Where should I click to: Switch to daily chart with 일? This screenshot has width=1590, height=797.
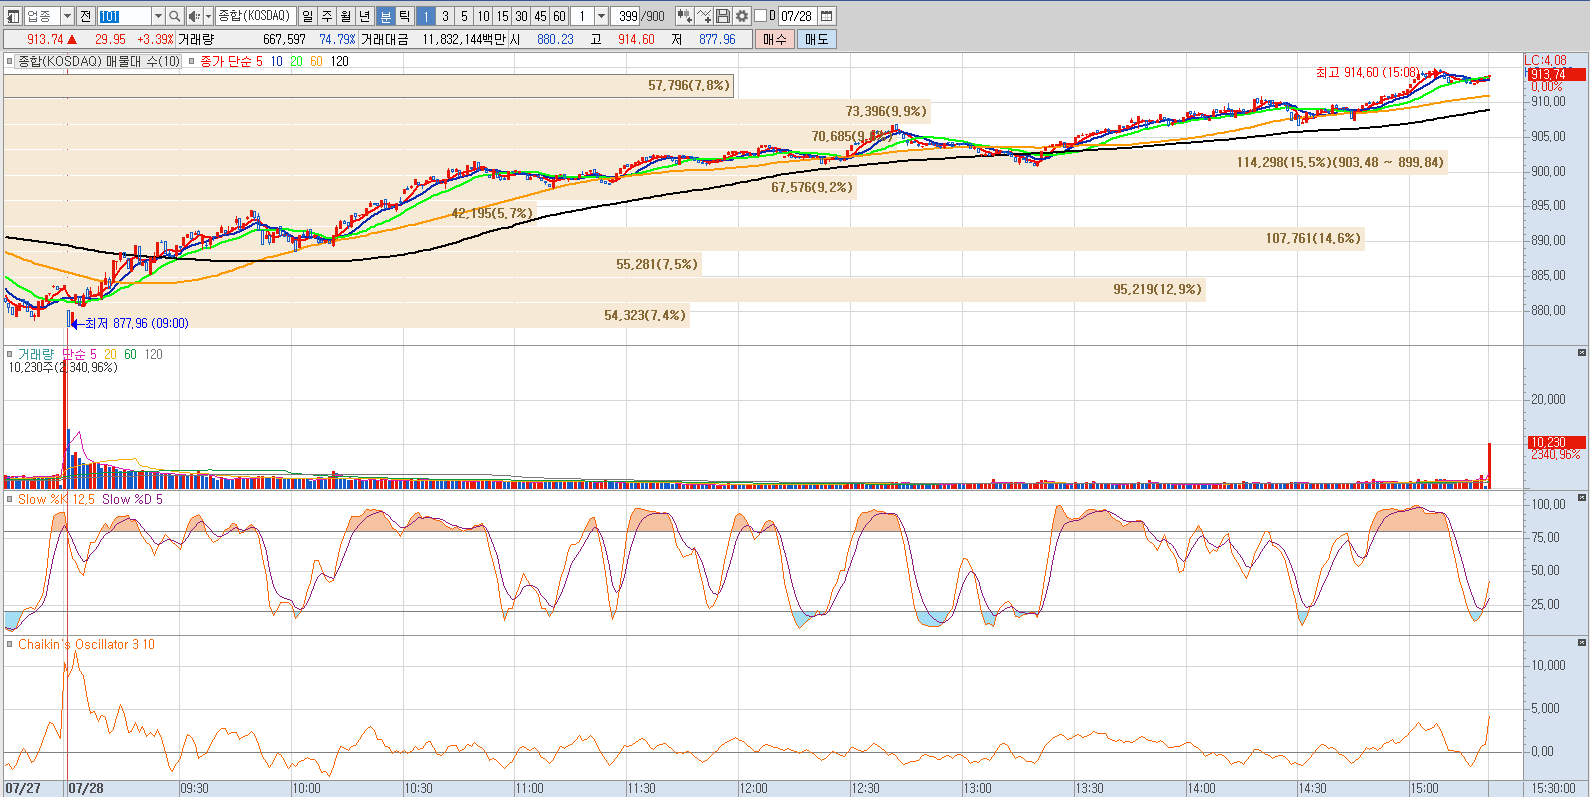(x=308, y=16)
